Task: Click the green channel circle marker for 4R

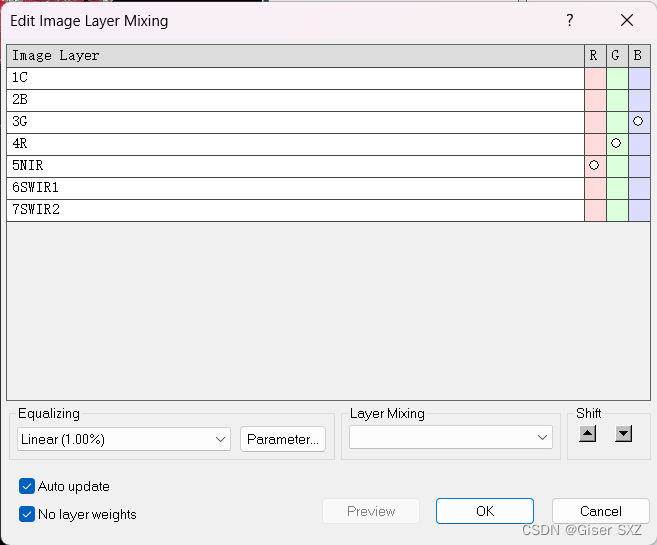Action: [x=616, y=143]
